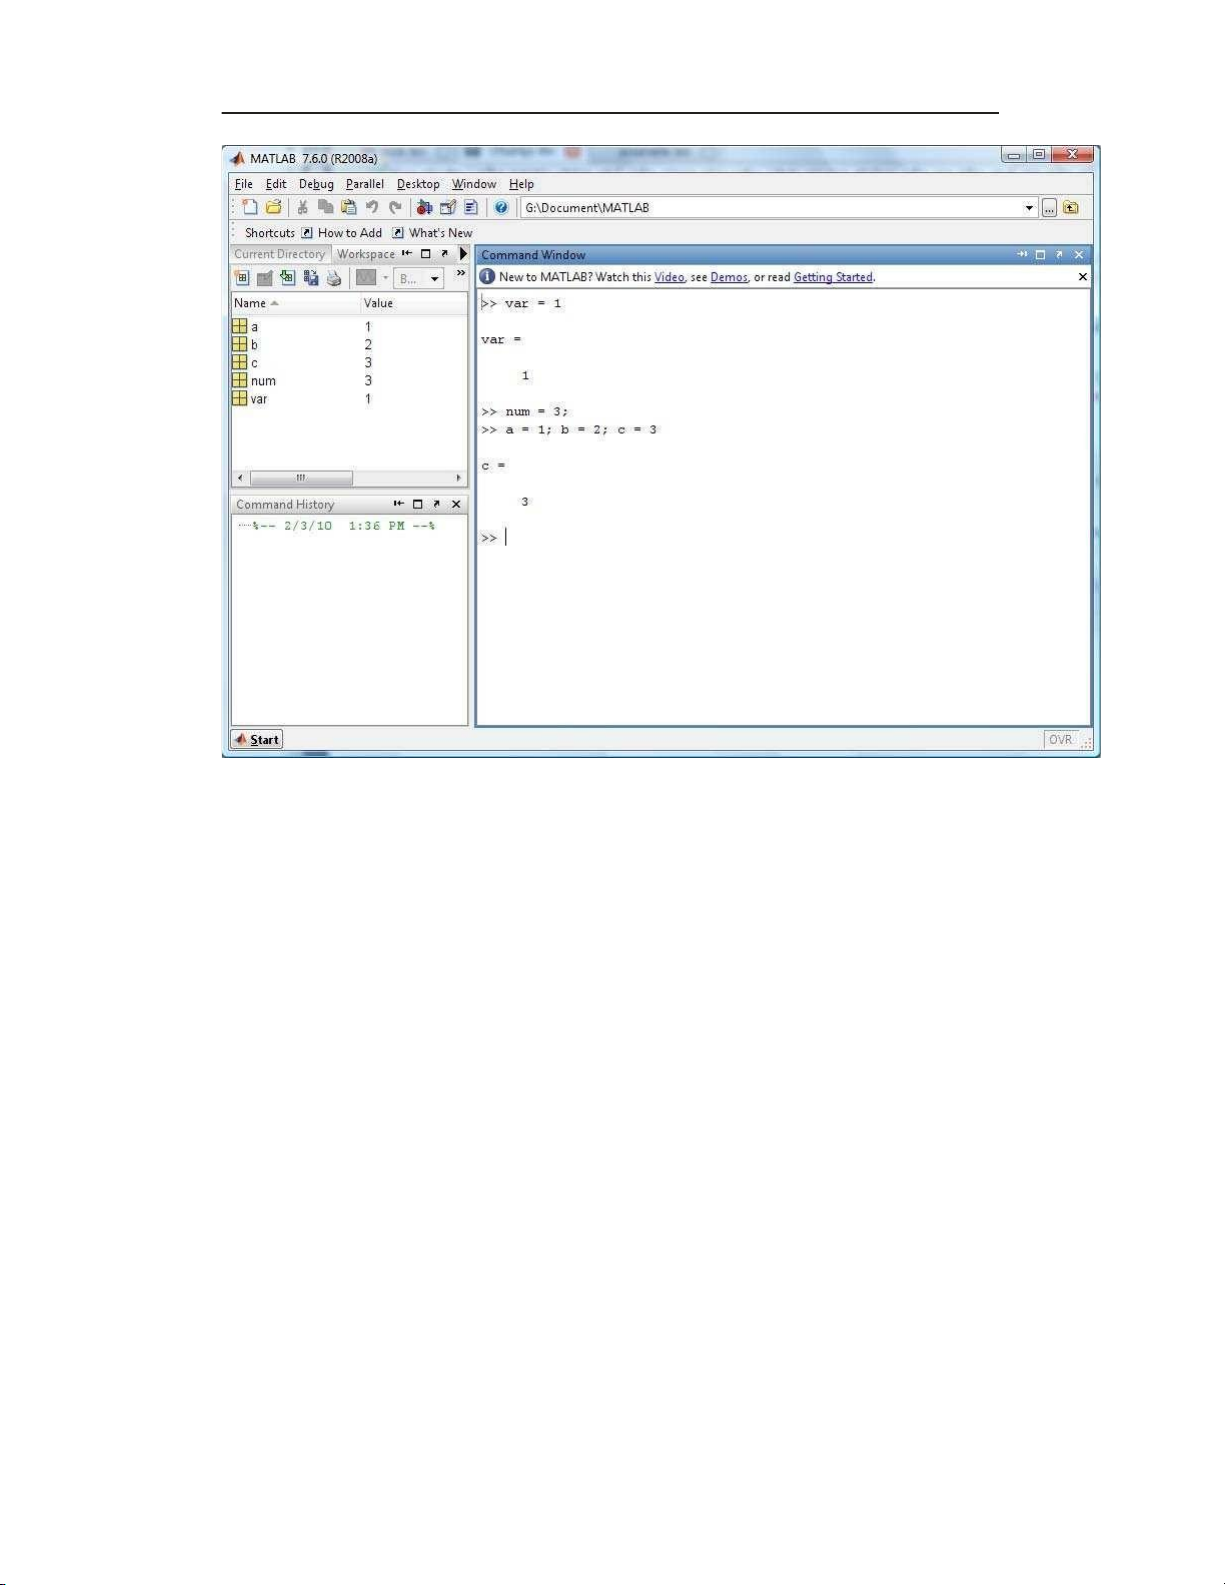The image size is (1225, 1585).
Task: Browse for folder with ellipsis button
Action: [x=1049, y=208]
